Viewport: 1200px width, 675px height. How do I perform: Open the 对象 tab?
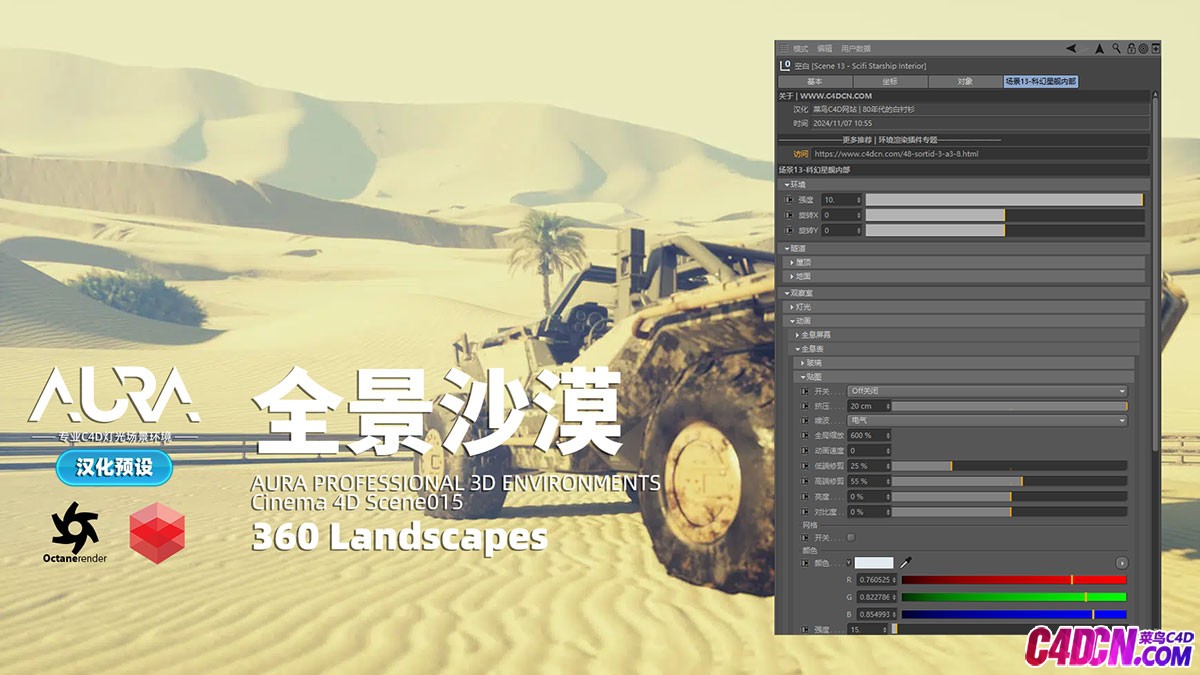965,81
